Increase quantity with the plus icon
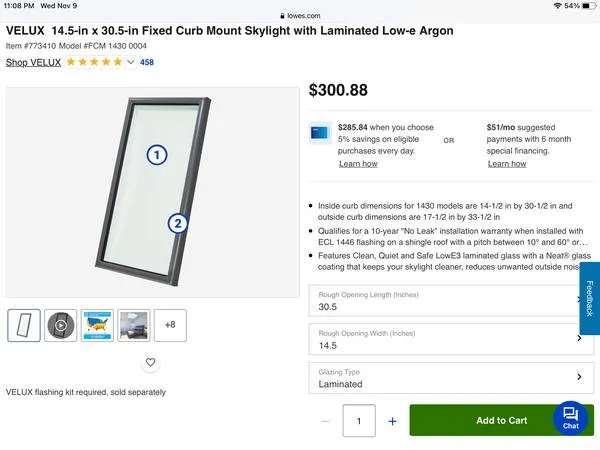600x450 pixels. (x=392, y=421)
